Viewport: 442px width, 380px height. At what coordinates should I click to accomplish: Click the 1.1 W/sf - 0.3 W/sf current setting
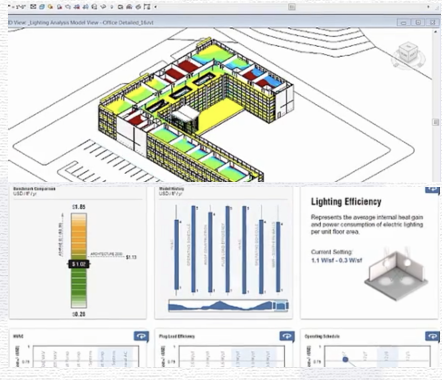pyautogui.click(x=336, y=260)
